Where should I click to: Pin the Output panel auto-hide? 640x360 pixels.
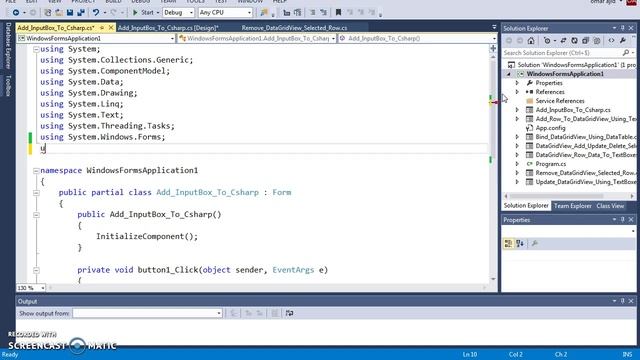pos(622,301)
